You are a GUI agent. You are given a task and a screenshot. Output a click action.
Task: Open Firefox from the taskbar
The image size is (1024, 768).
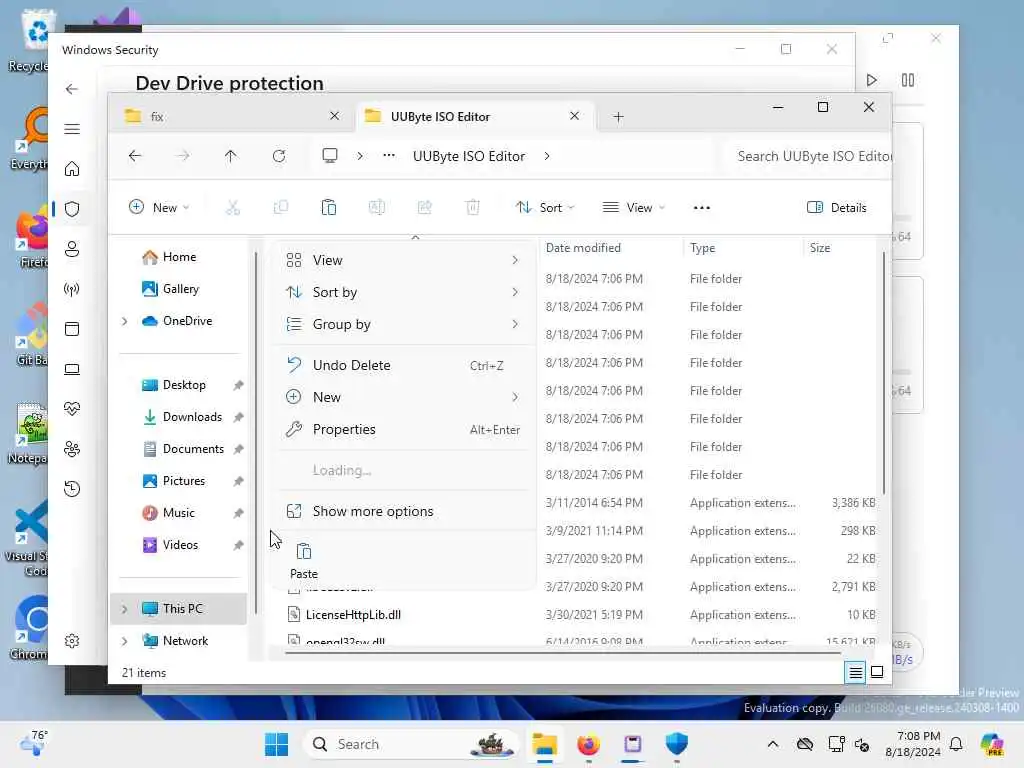pos(588,744)
